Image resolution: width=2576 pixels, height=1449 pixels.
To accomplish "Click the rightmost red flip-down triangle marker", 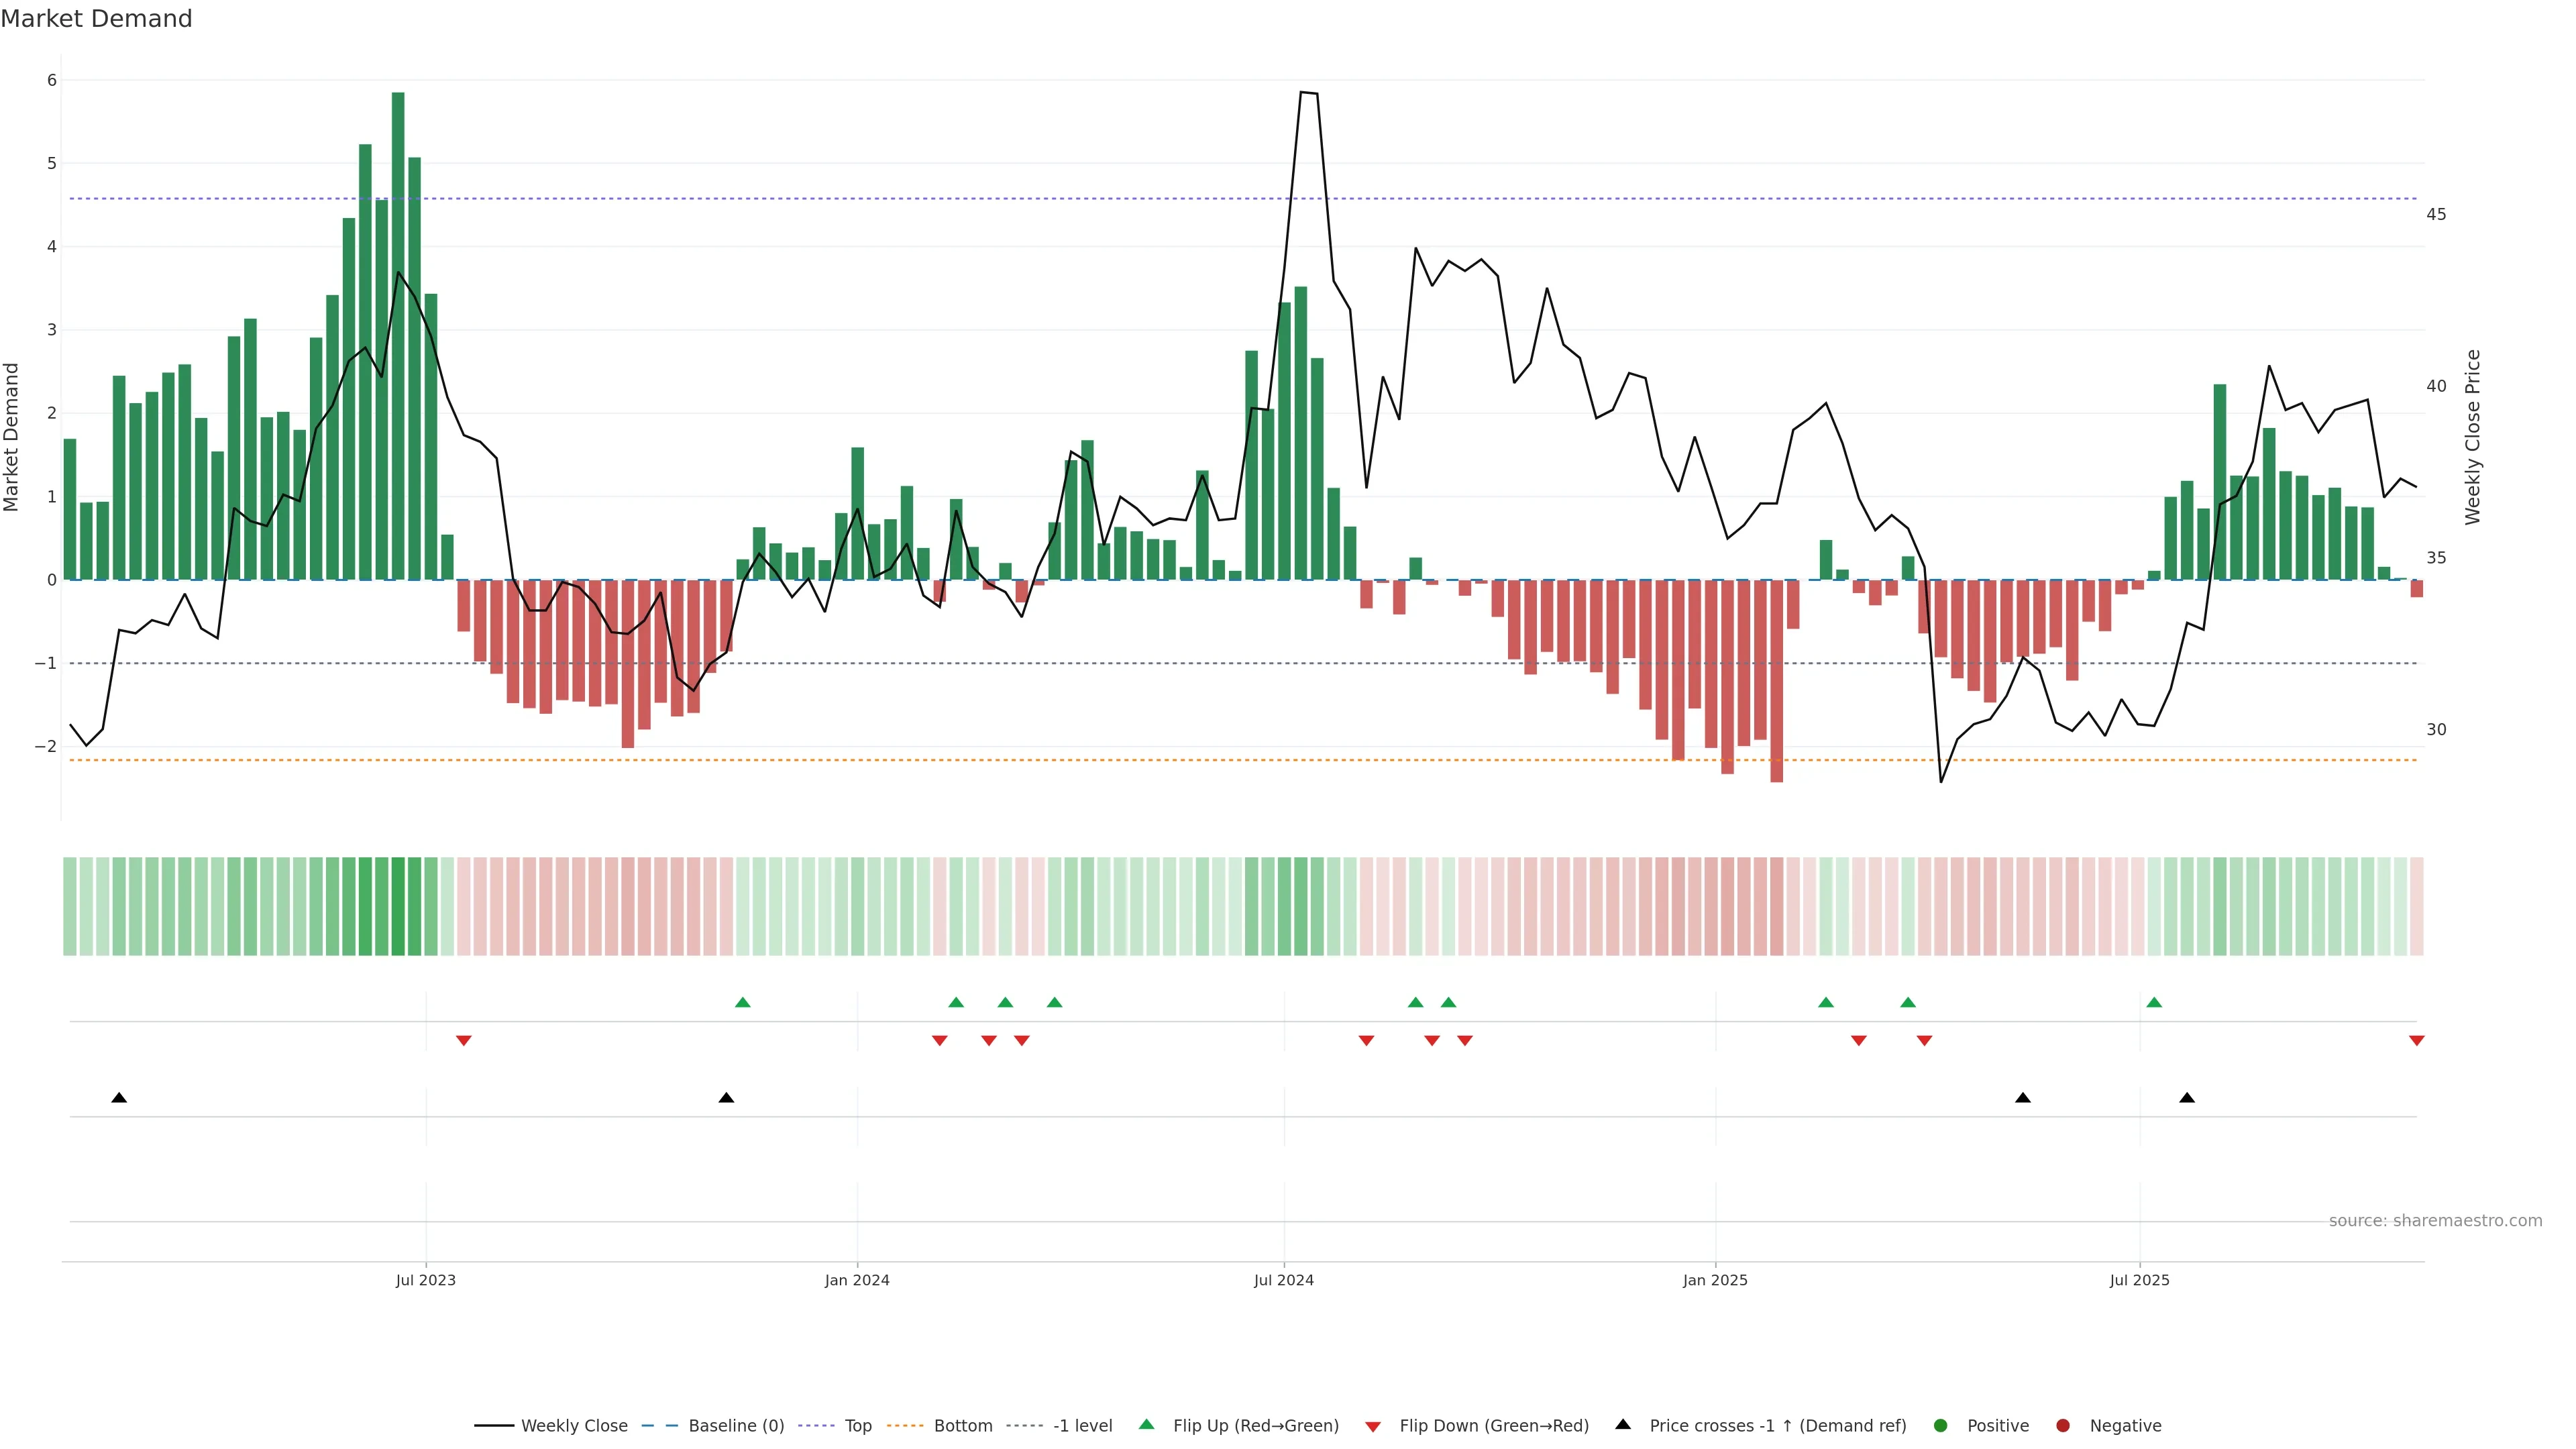I will [x=2416, y=1041].
